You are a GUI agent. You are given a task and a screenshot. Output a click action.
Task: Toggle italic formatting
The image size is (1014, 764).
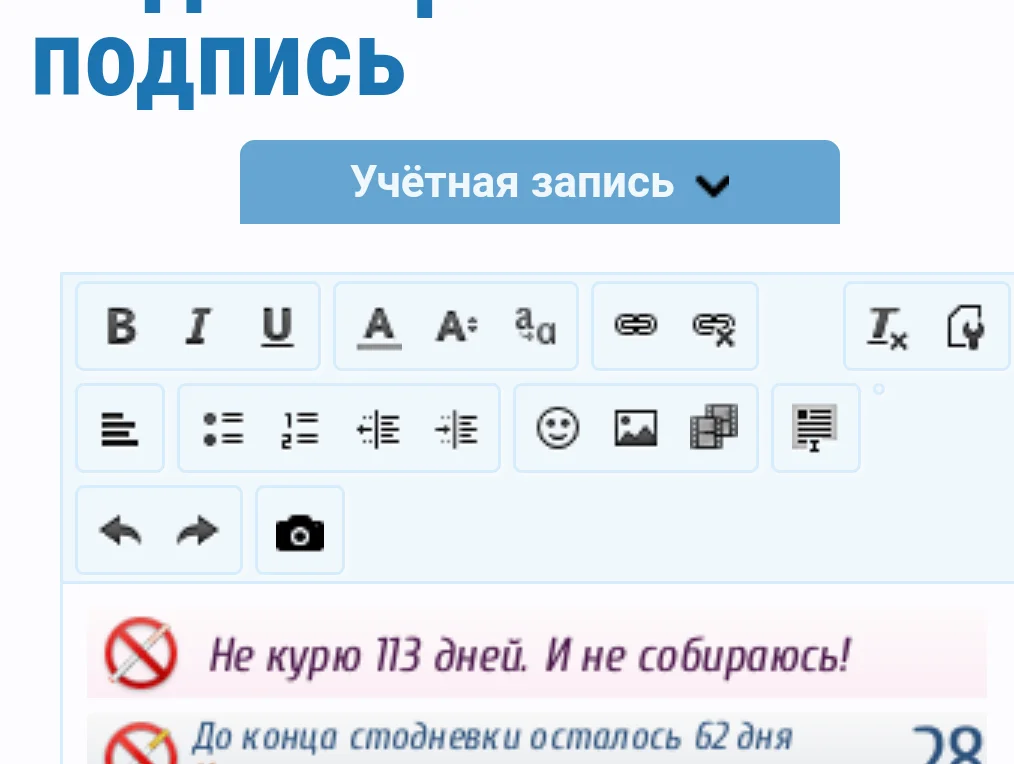pos(199,325)
